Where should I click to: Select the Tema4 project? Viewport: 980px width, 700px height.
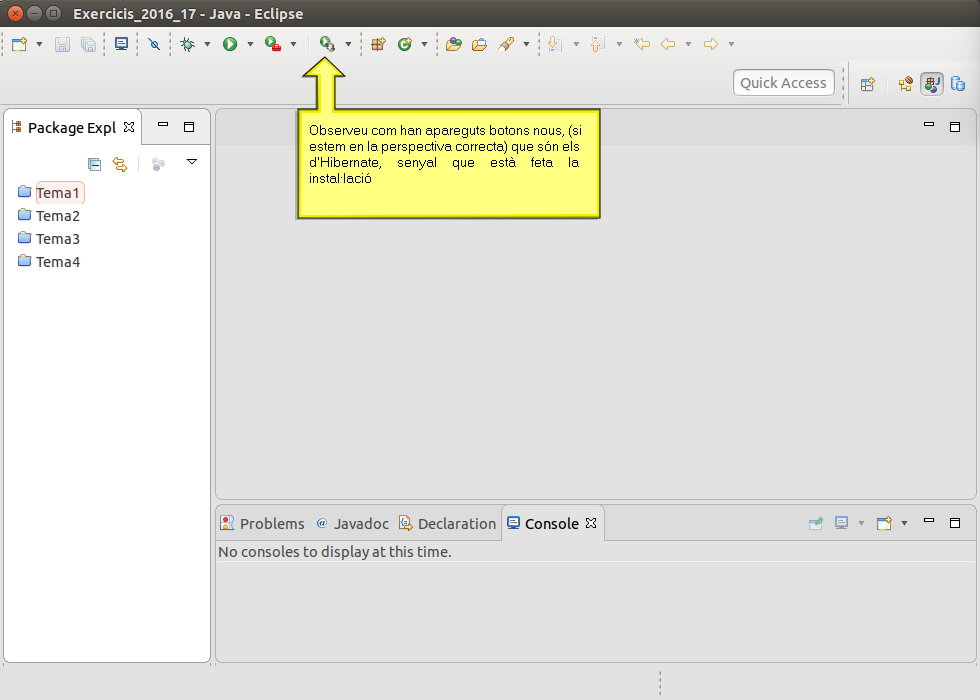(49, 262)
